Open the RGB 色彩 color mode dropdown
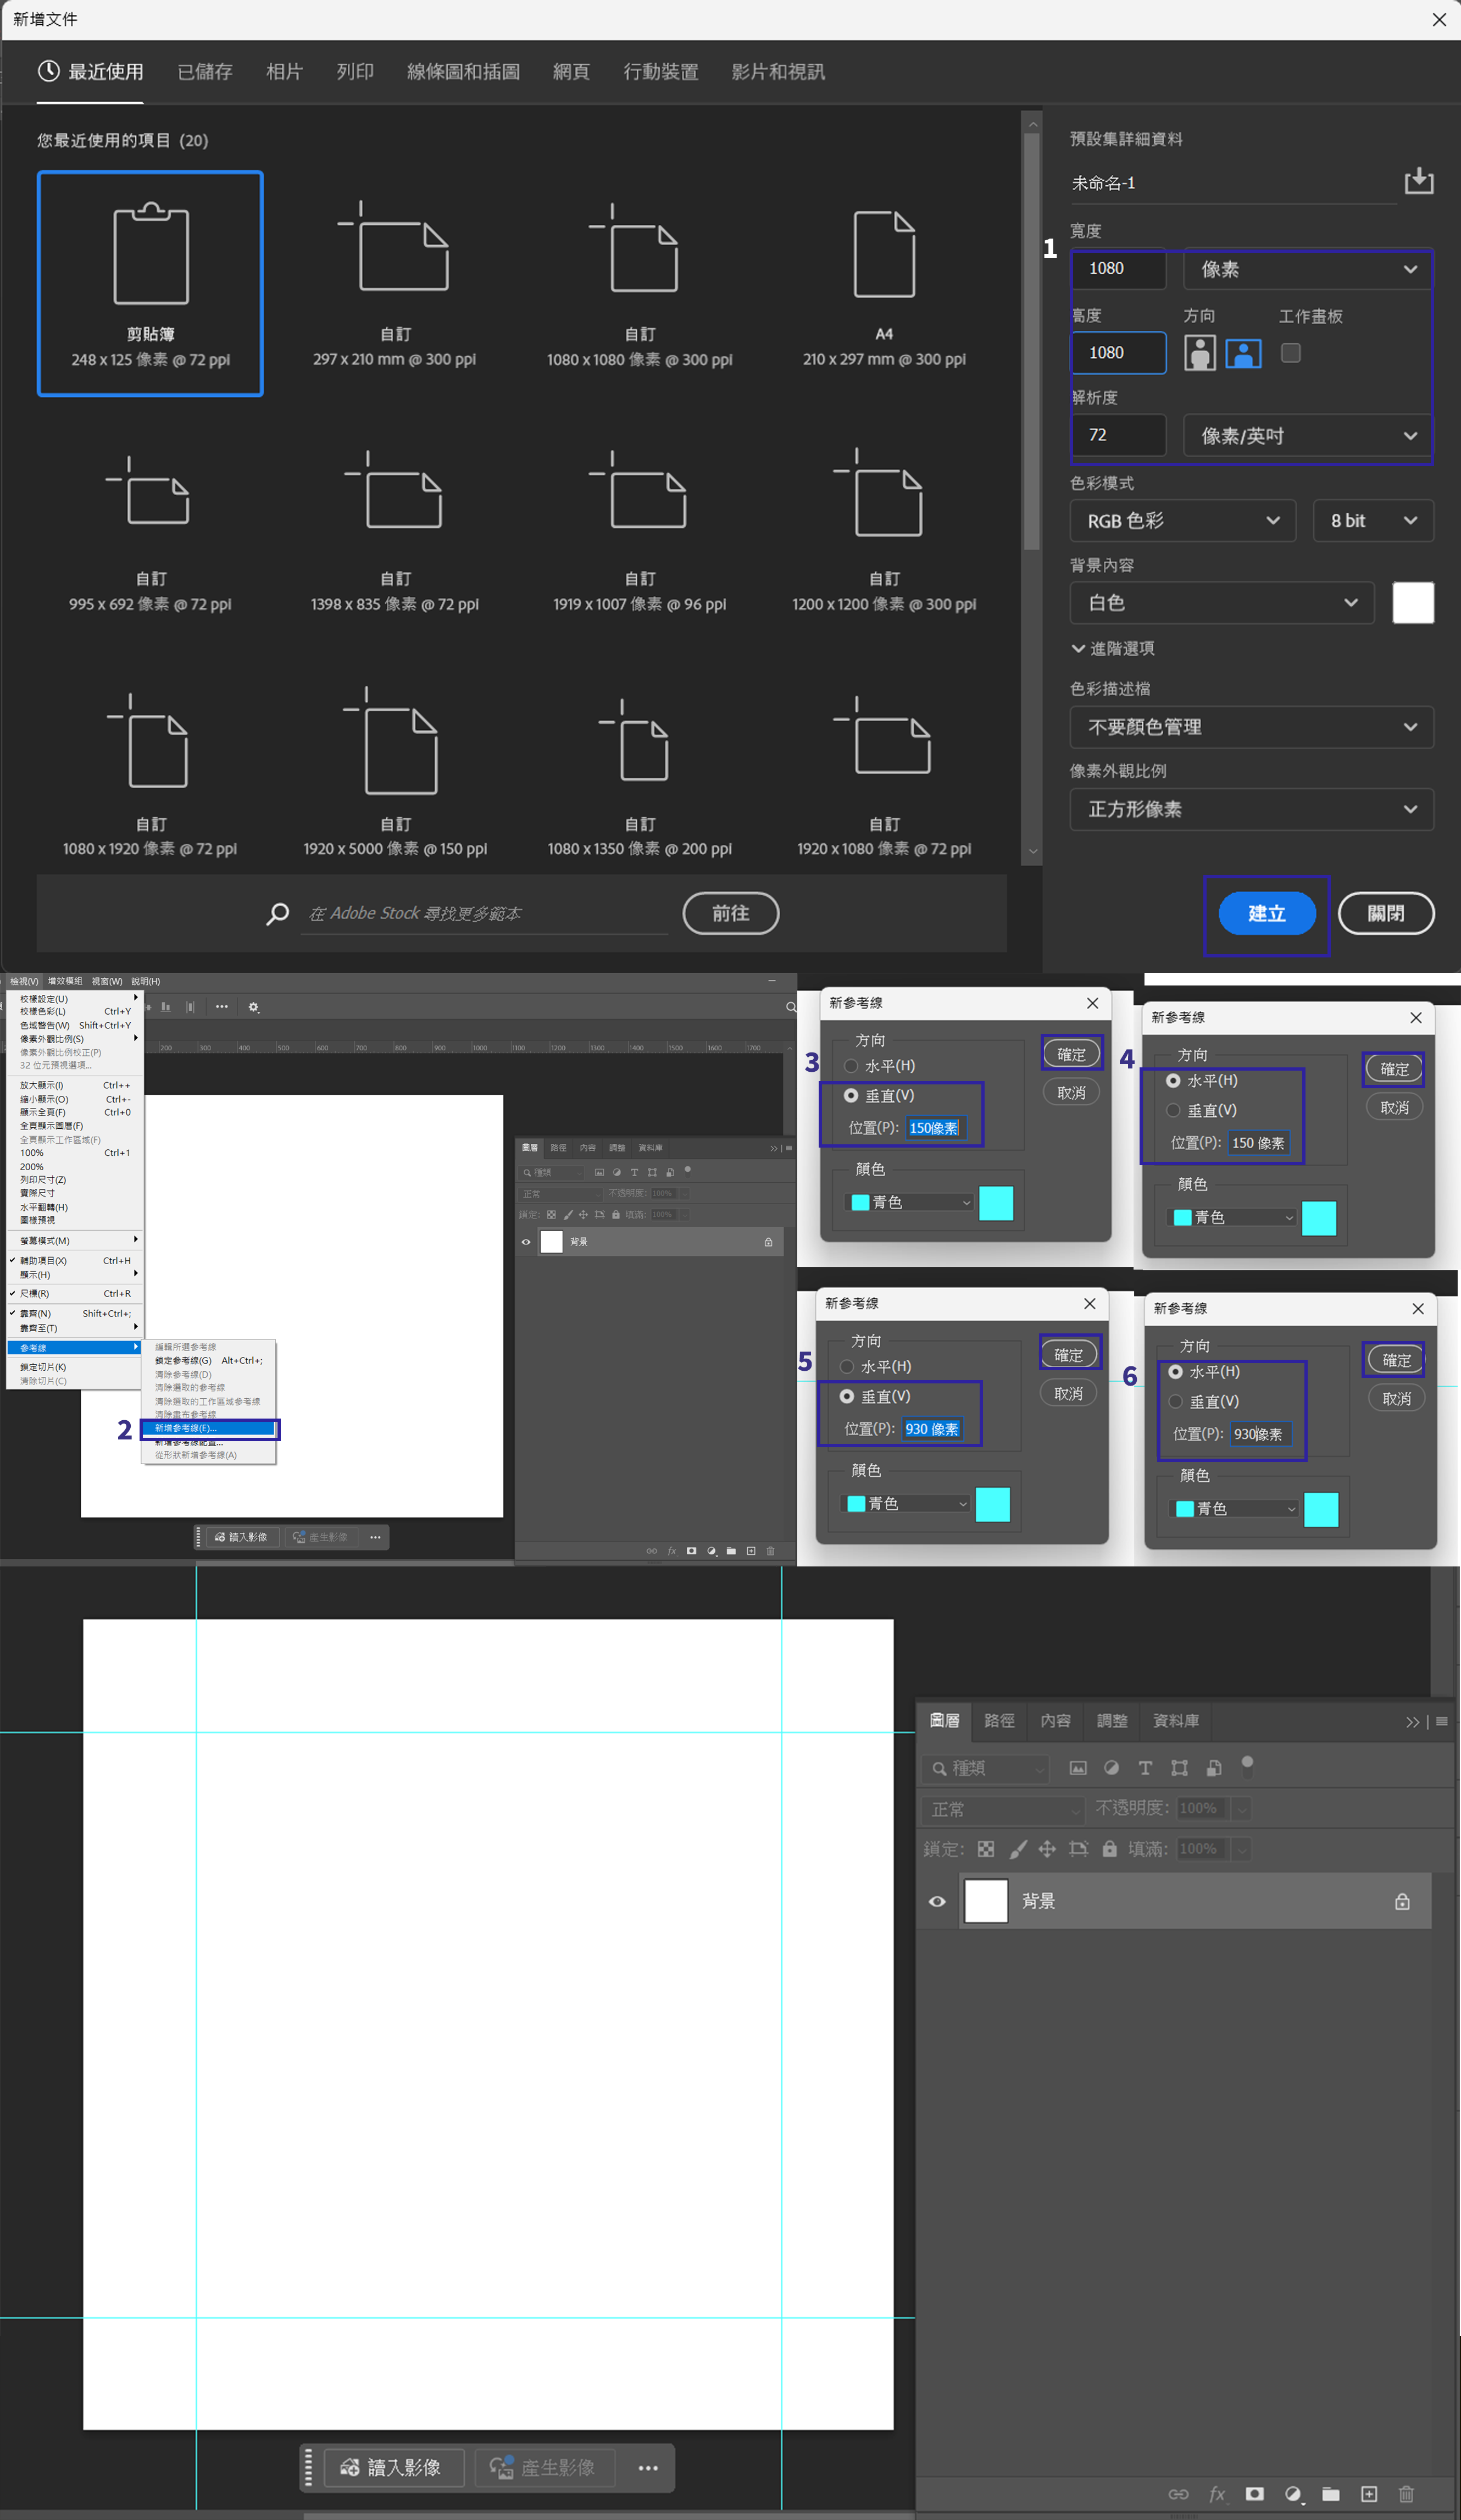 [1183, 520]
